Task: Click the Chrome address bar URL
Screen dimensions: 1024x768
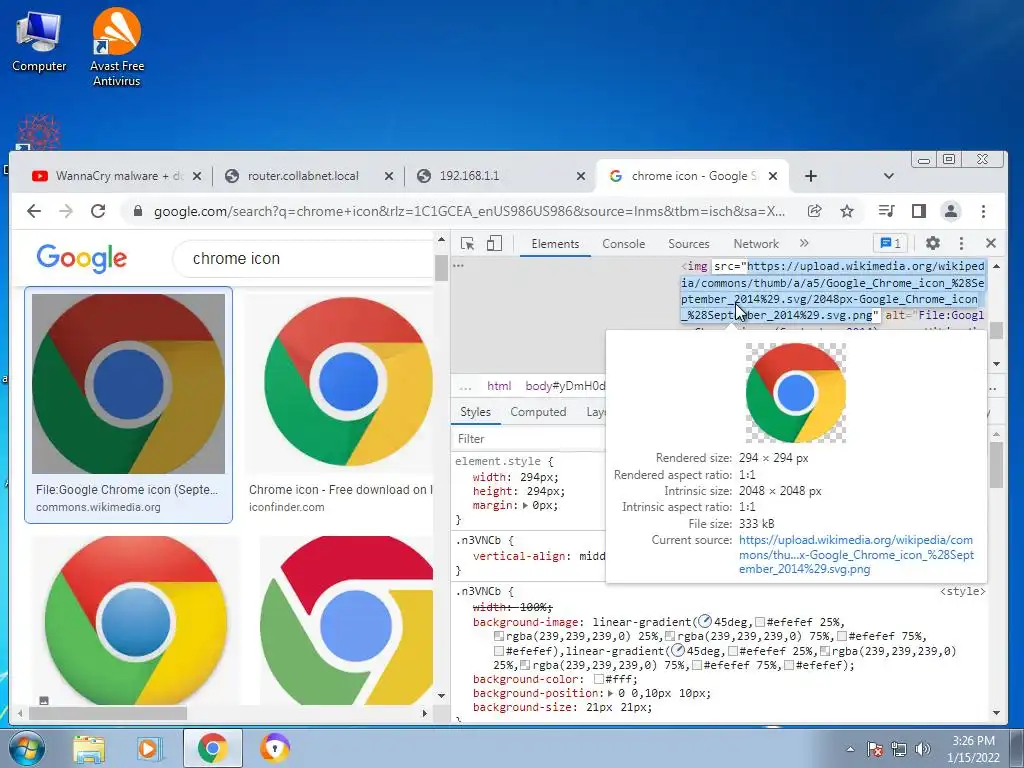Action: click(x=469, y=212)
